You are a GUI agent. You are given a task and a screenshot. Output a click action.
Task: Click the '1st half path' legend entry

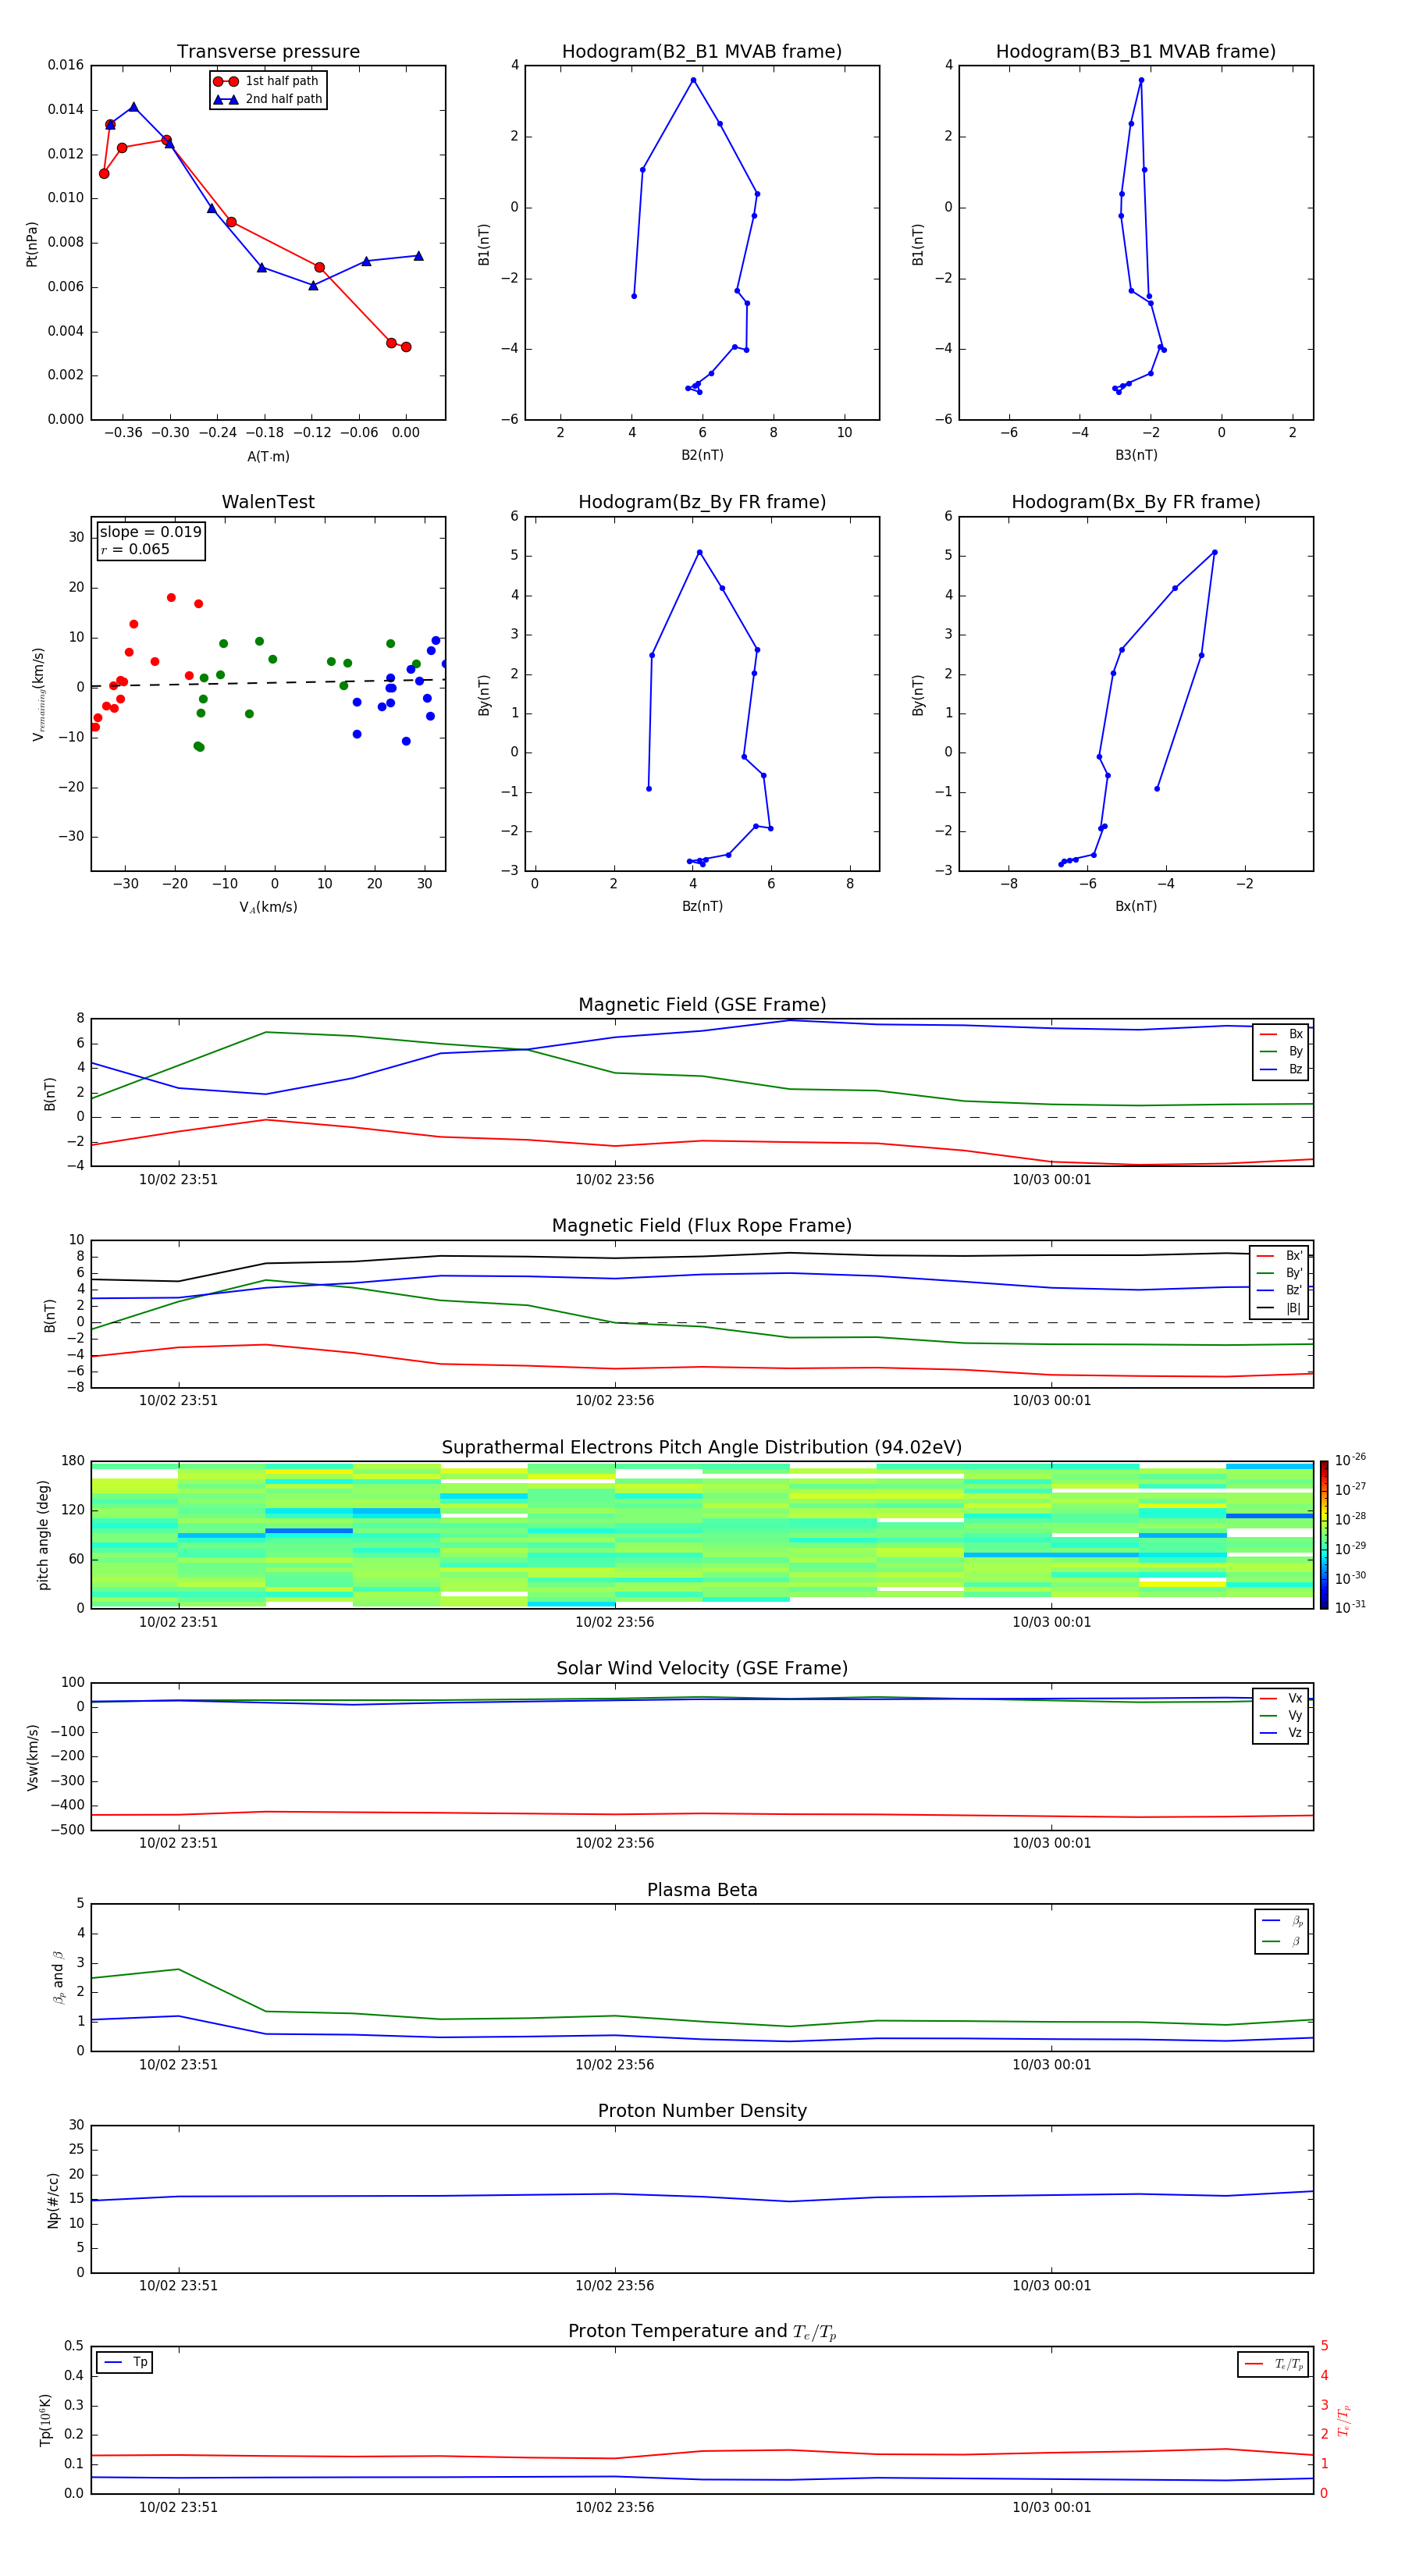[267, 81]
